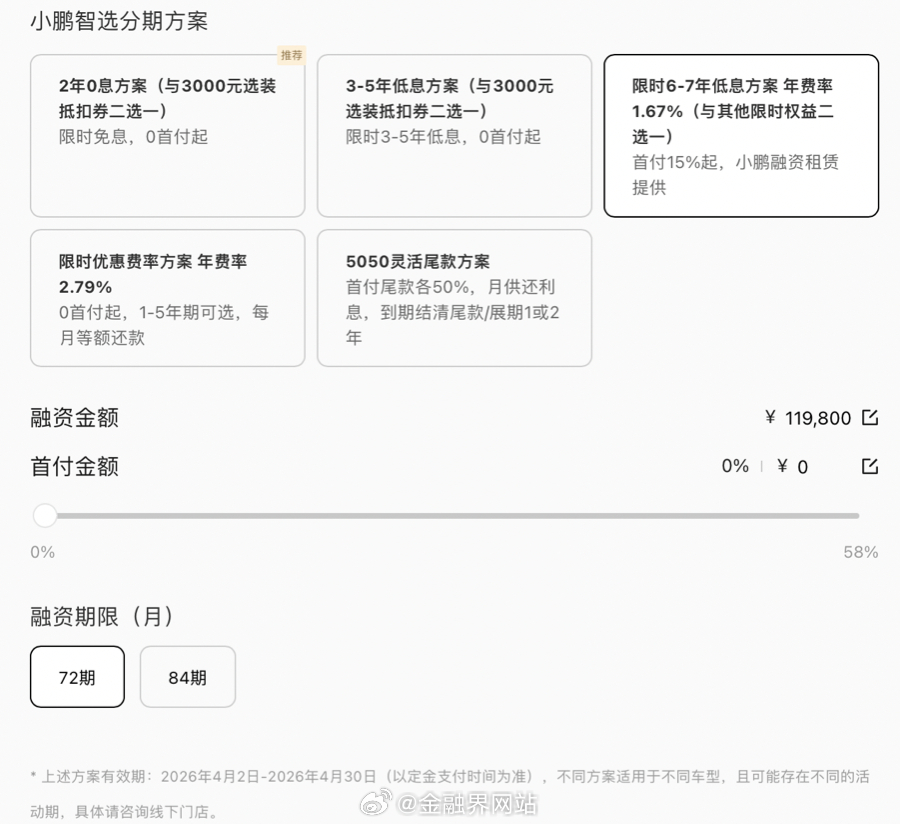
Task: Click the 融资金额 label
Action: click(75, 418)
